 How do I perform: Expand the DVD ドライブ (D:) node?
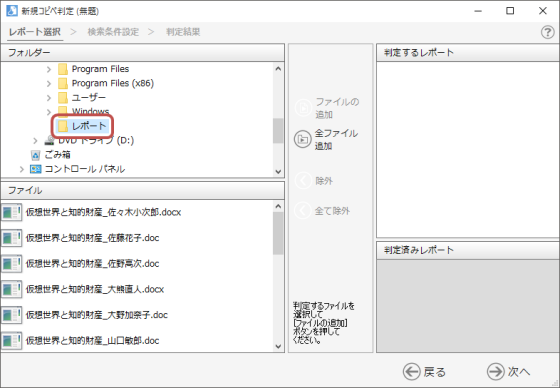(35, 140)
